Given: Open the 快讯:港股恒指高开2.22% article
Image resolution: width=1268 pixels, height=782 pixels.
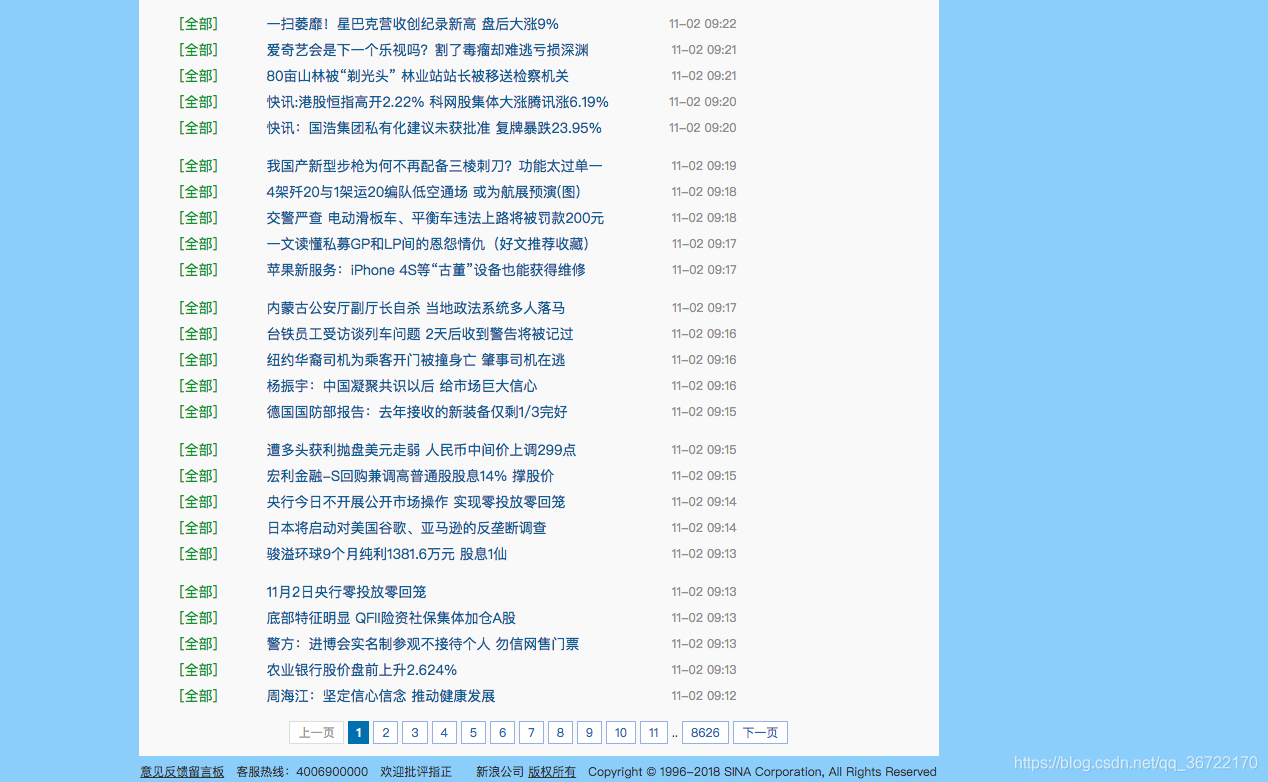Looking at the screenshot, I should pyautogui.click(x=437, y=101).
